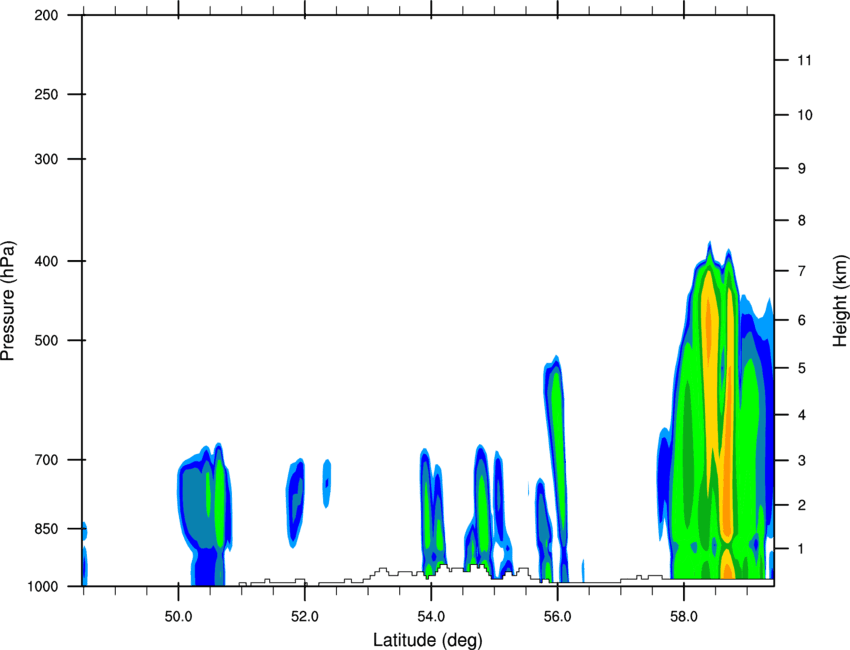The image size is (850, 650).
Task: Pick the 10 km height label
Action: coord(804,115)
